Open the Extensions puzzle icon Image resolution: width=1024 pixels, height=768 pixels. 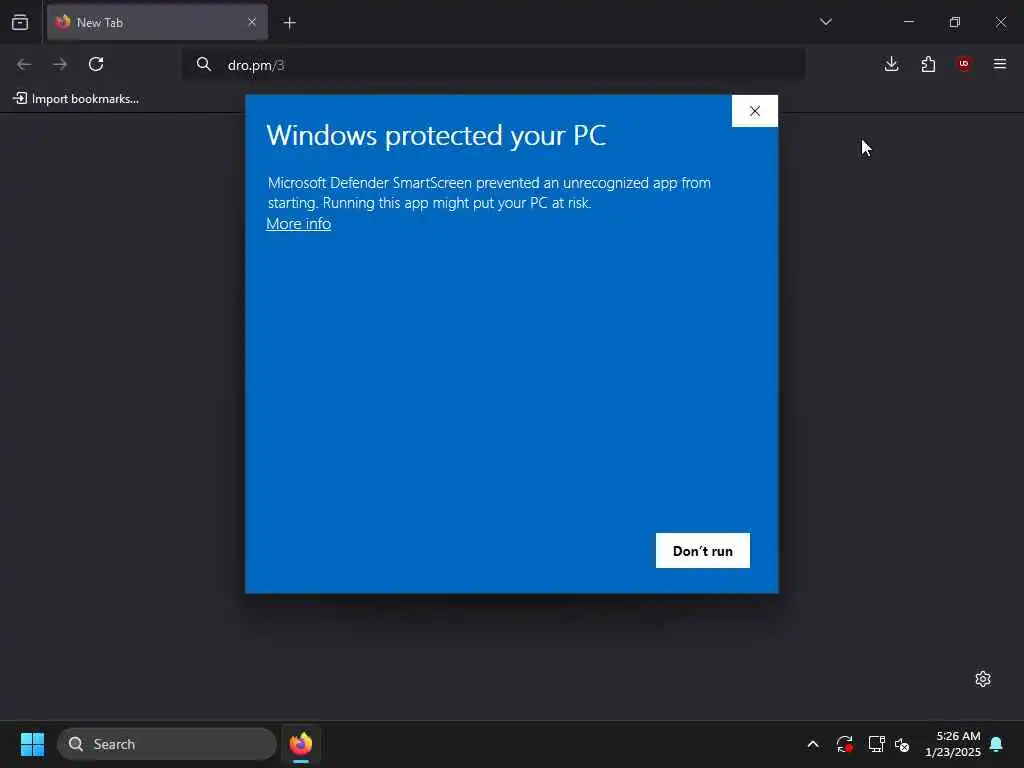click(928, 64)
